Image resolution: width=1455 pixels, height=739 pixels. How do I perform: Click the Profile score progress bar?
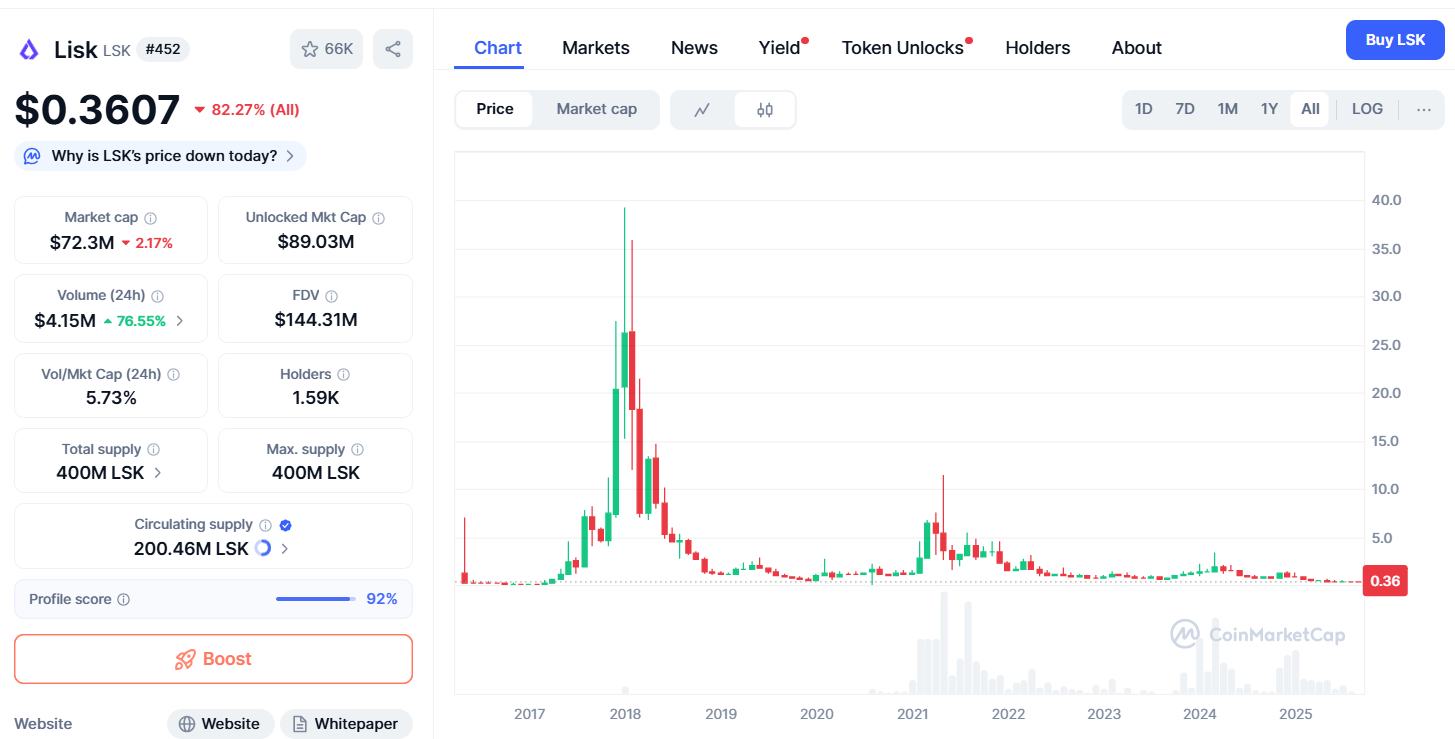pos(315,599)
